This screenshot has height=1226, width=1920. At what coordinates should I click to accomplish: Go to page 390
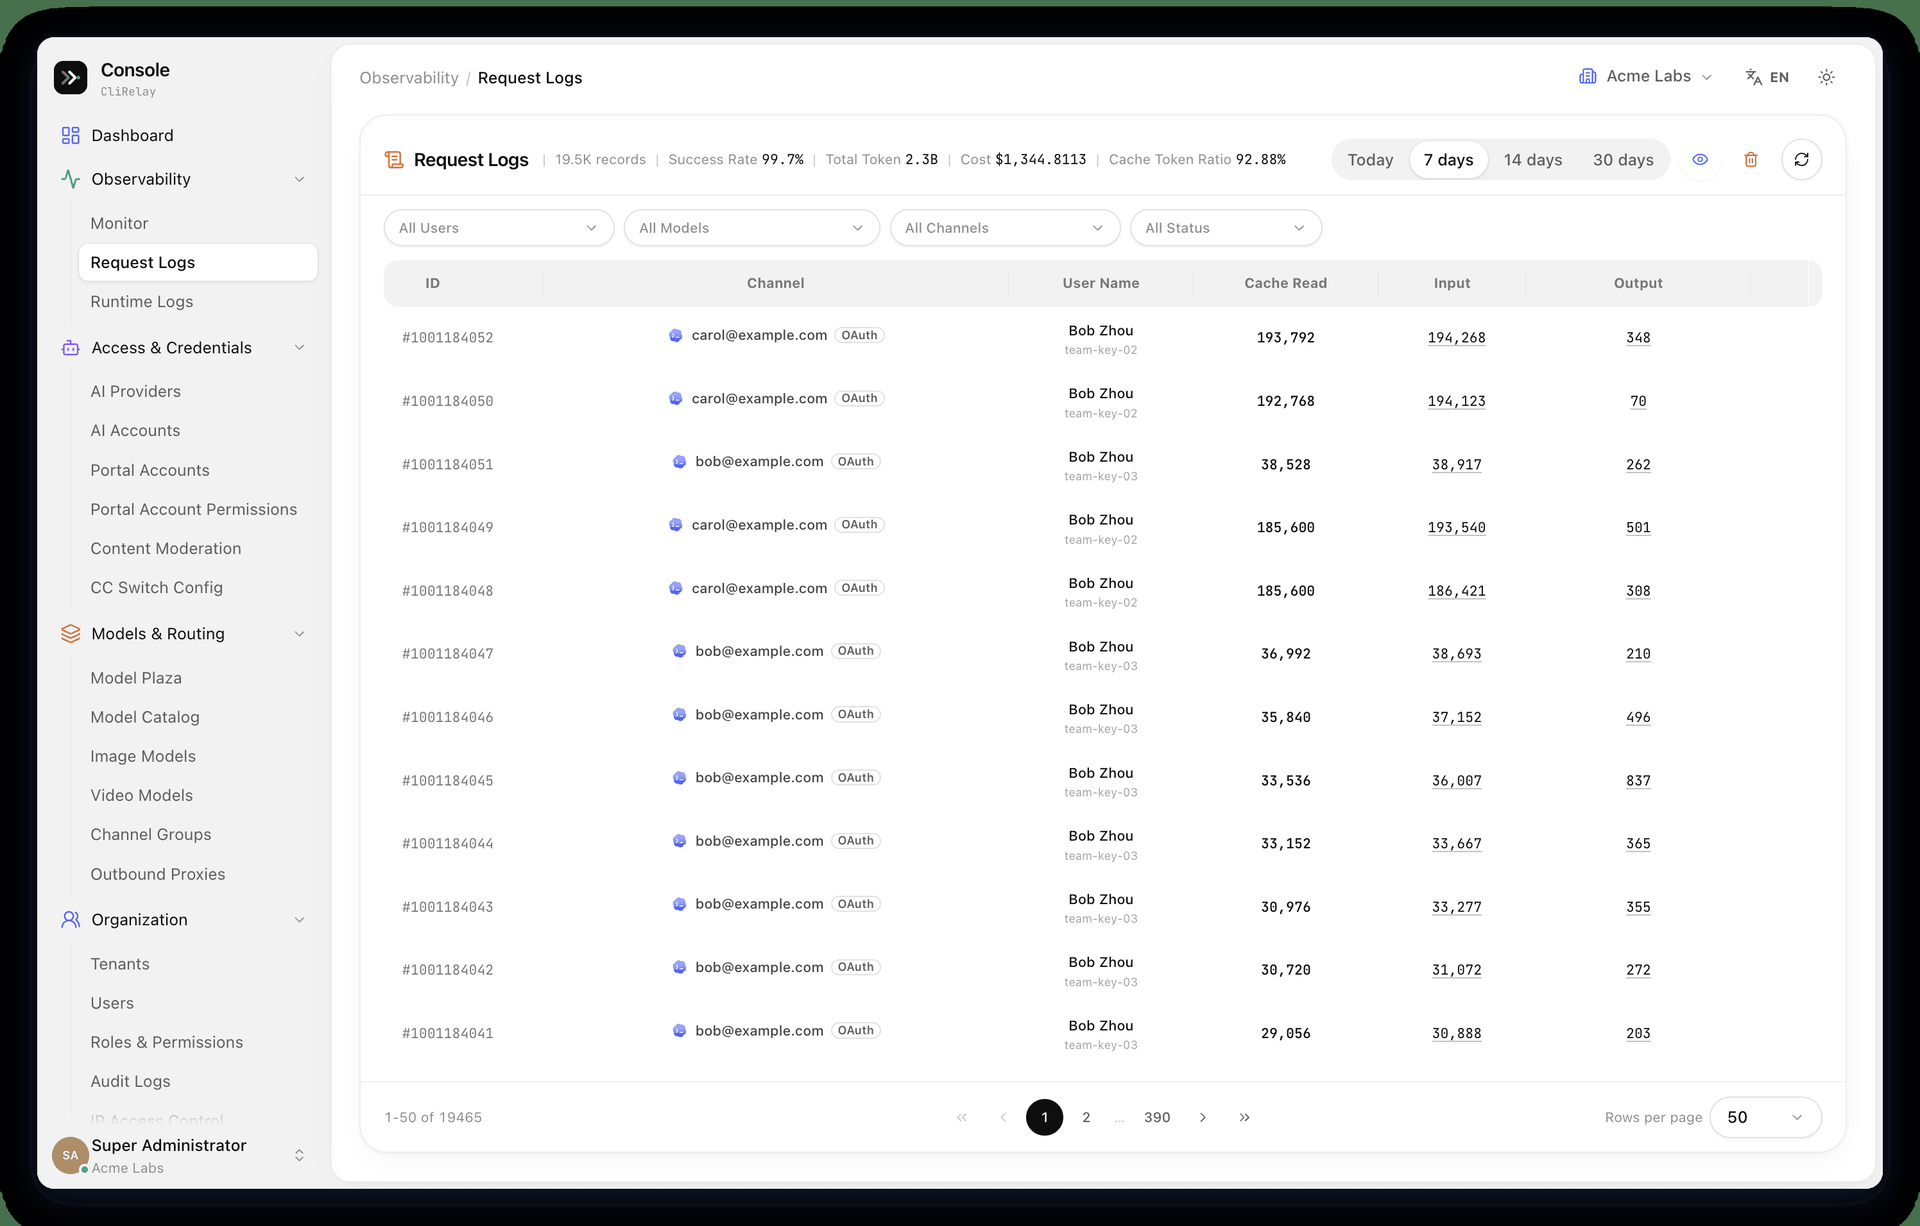pos(1157,1117)
